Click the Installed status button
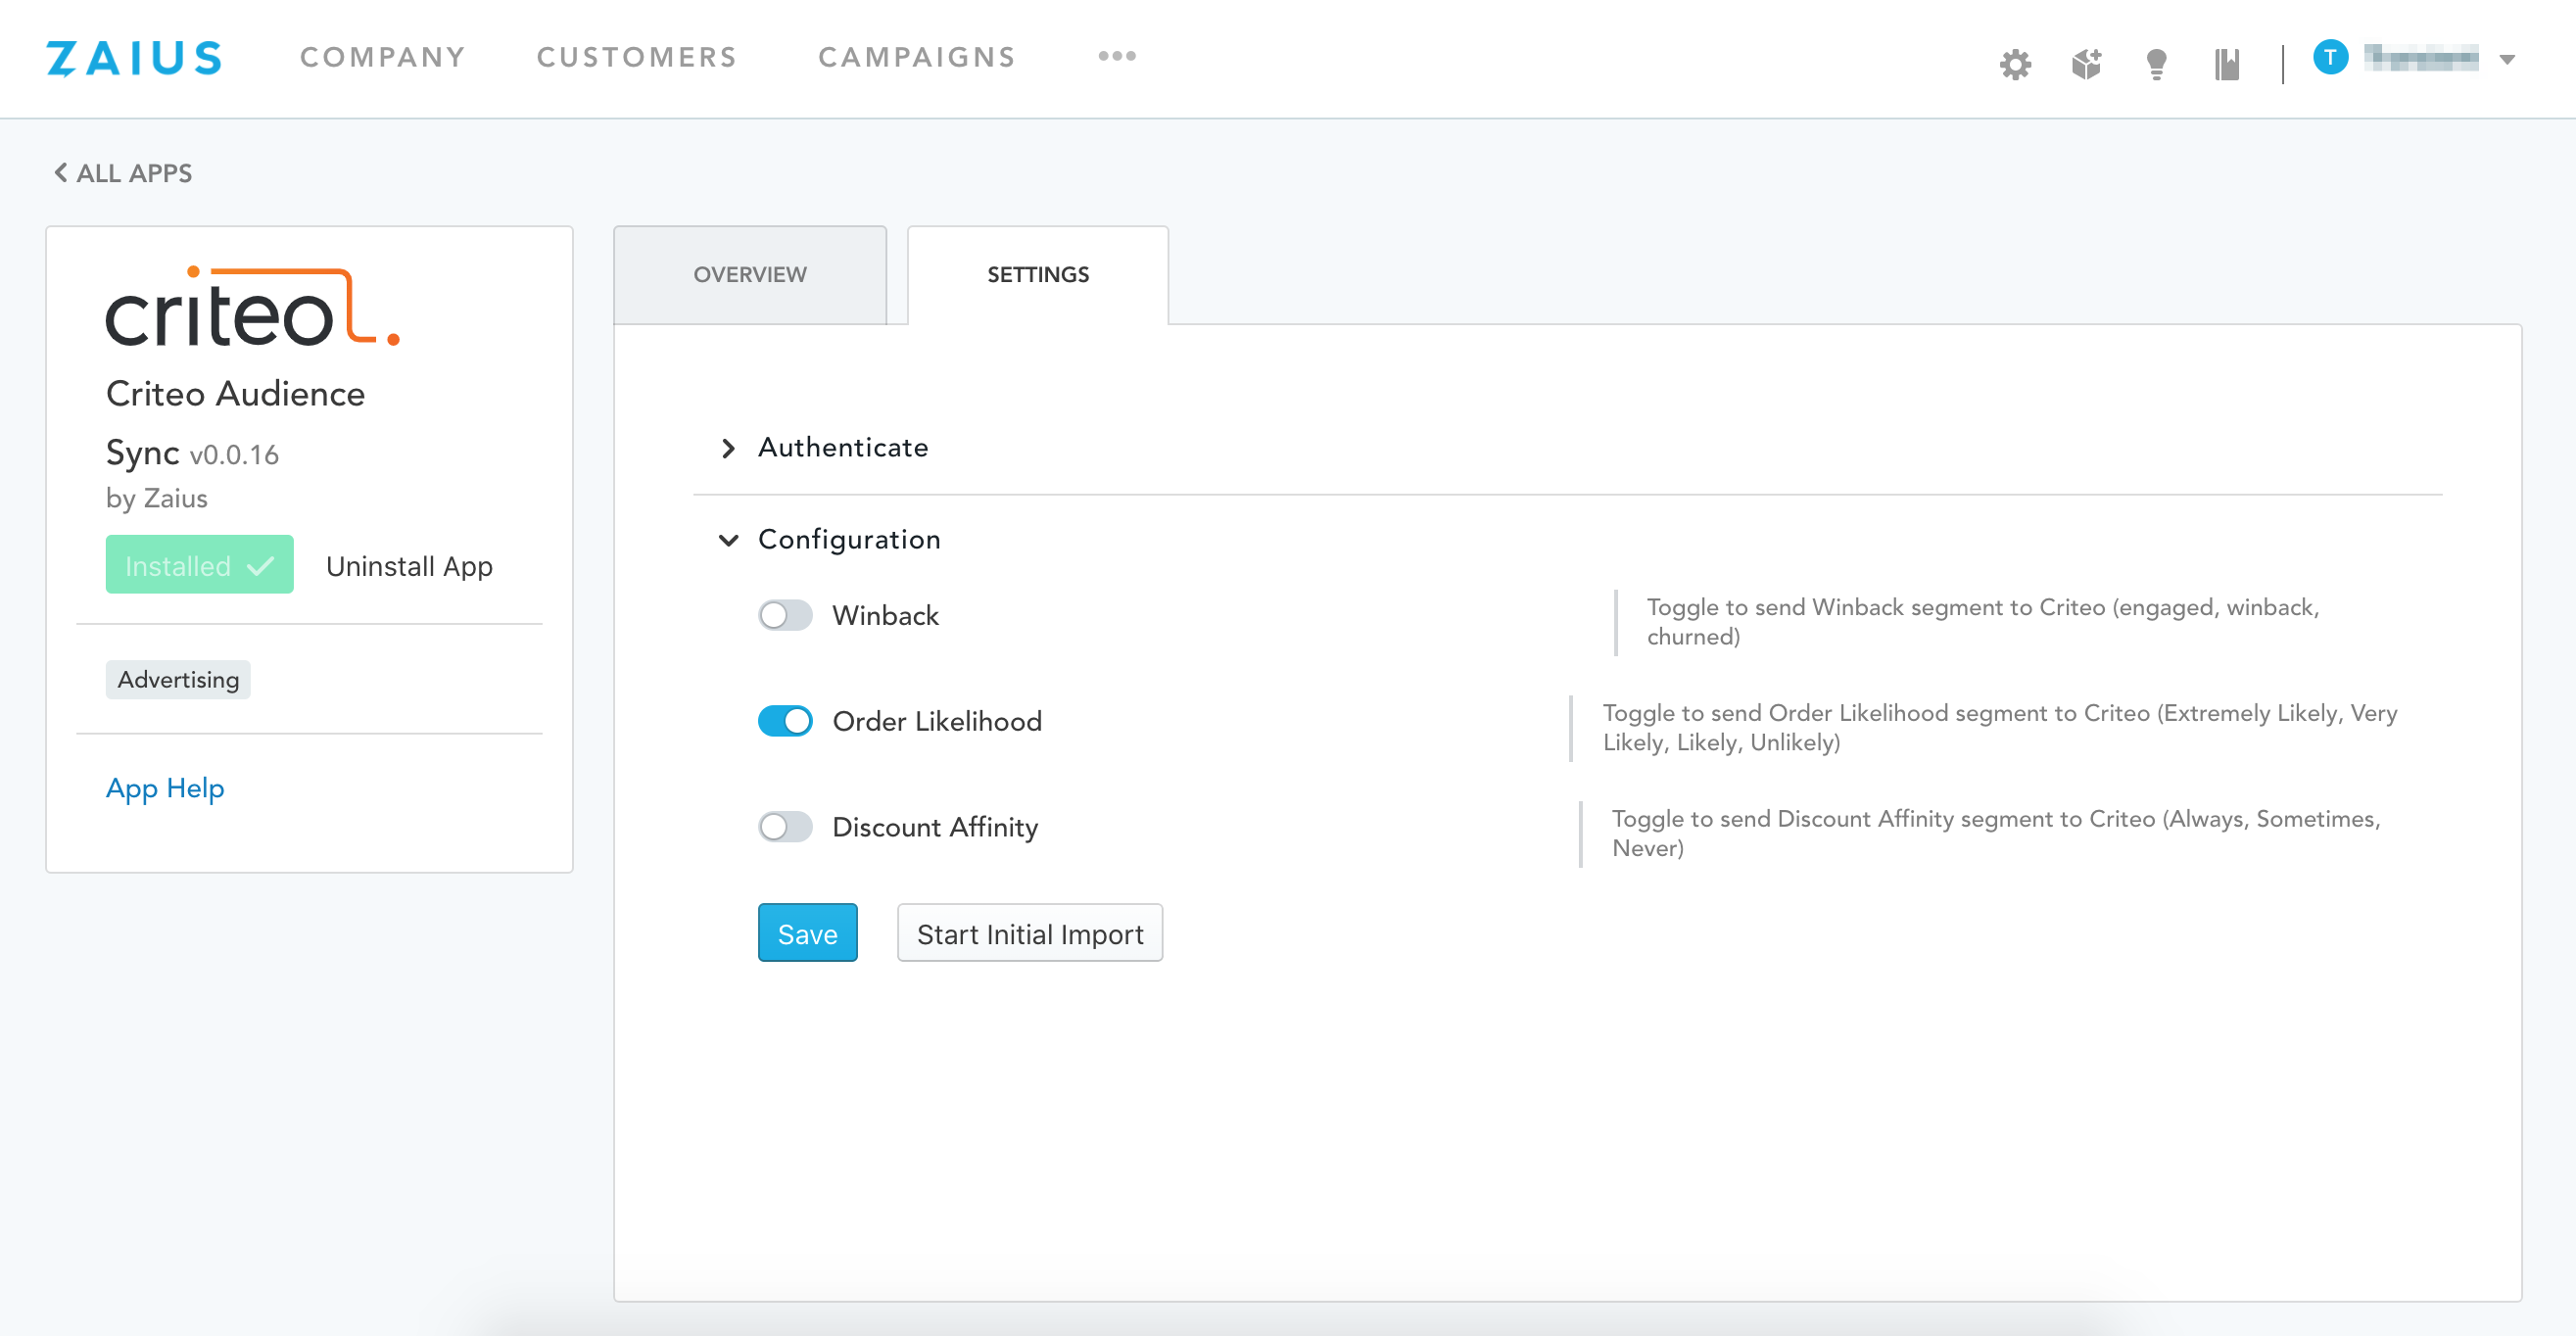Screen dimensions: 2576x1336 point(199,565)
